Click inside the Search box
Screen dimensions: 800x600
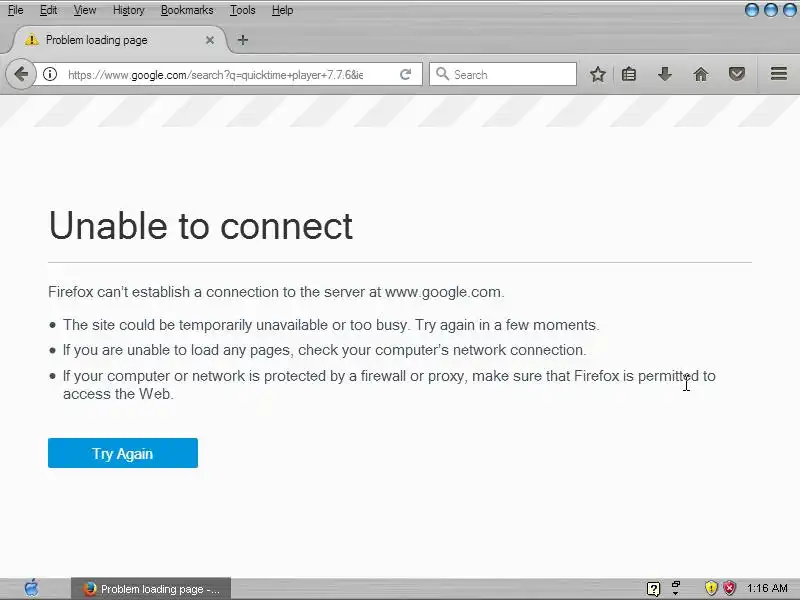click(503, 74)
